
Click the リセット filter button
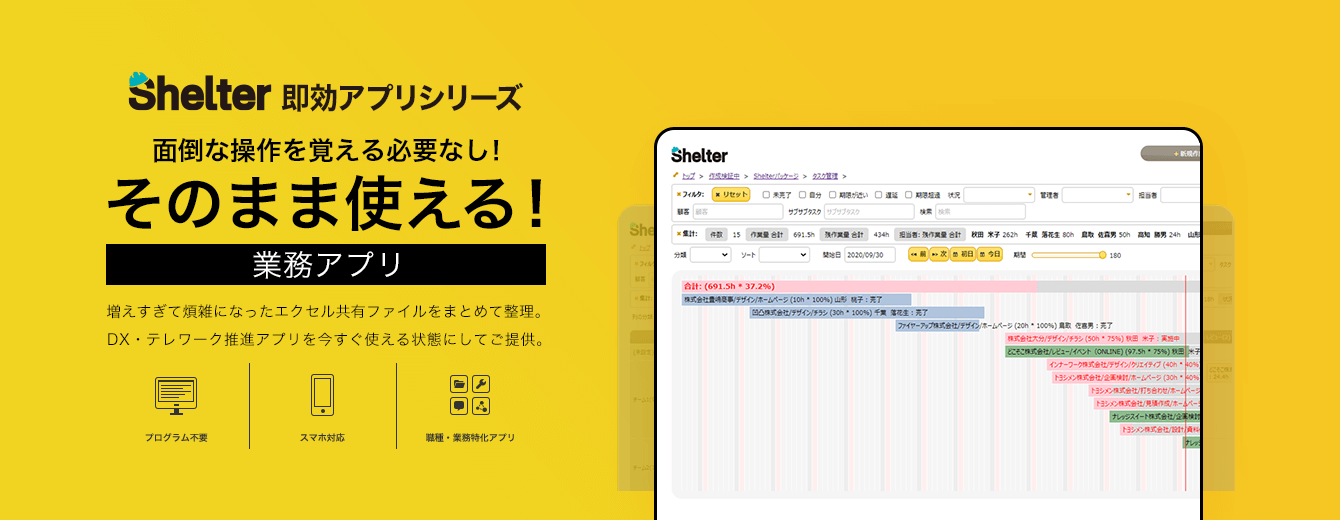click(731, 194)
